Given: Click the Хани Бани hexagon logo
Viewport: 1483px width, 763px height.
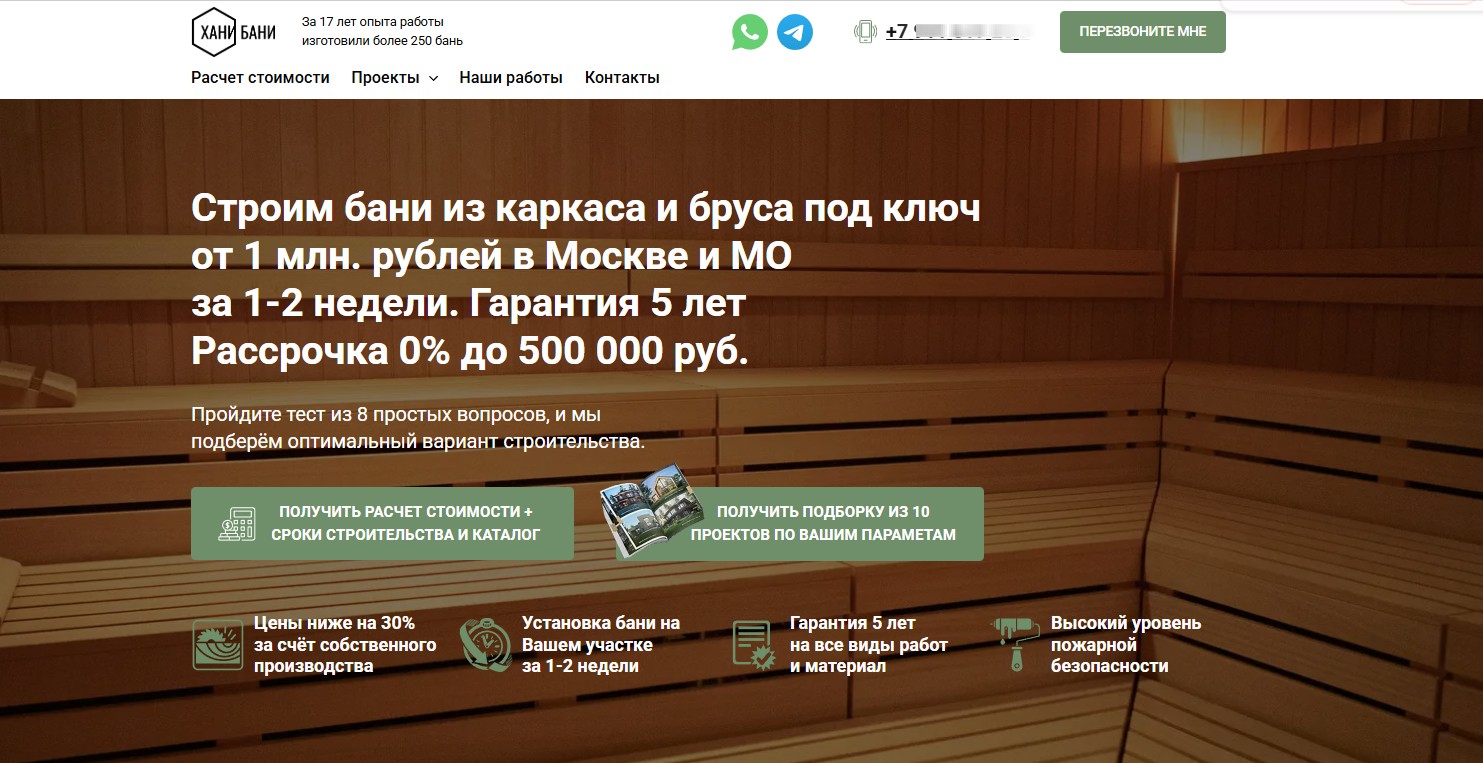Looking at the screenshot, I should pos(233,32).
